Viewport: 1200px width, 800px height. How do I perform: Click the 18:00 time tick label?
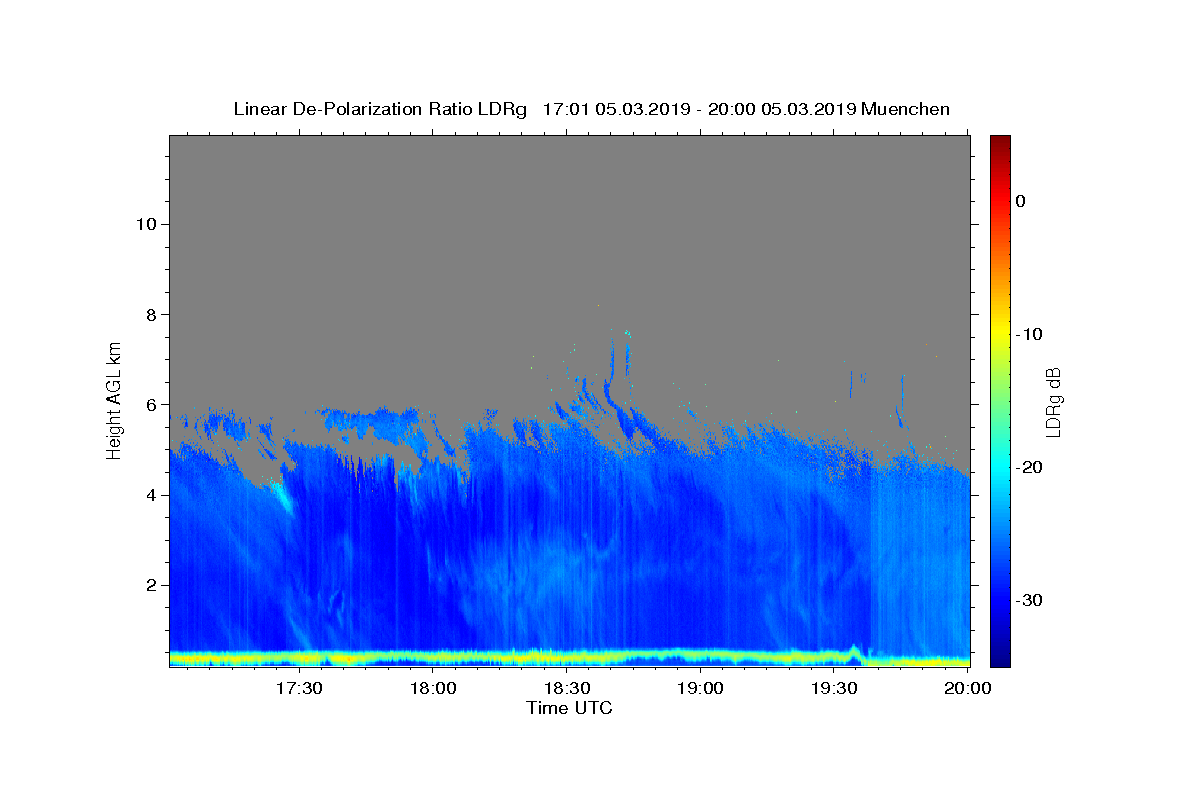tap(434, 688)
